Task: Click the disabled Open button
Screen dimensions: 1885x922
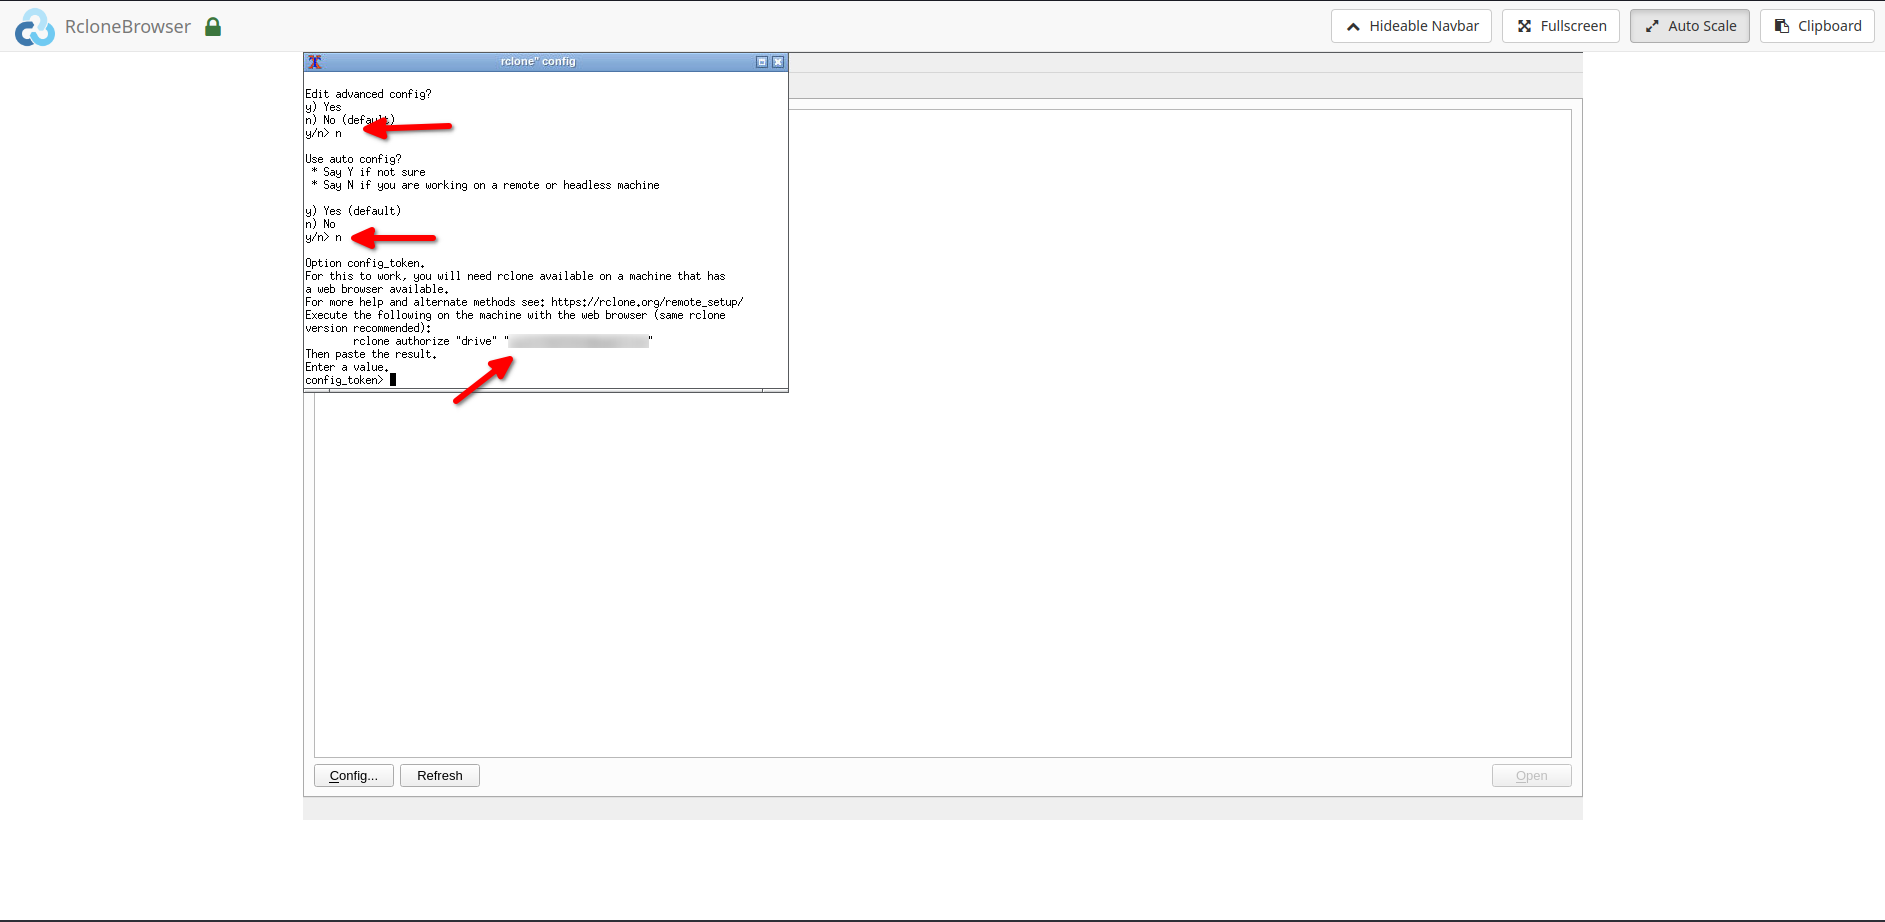Action: click(x=1531, y=775)
